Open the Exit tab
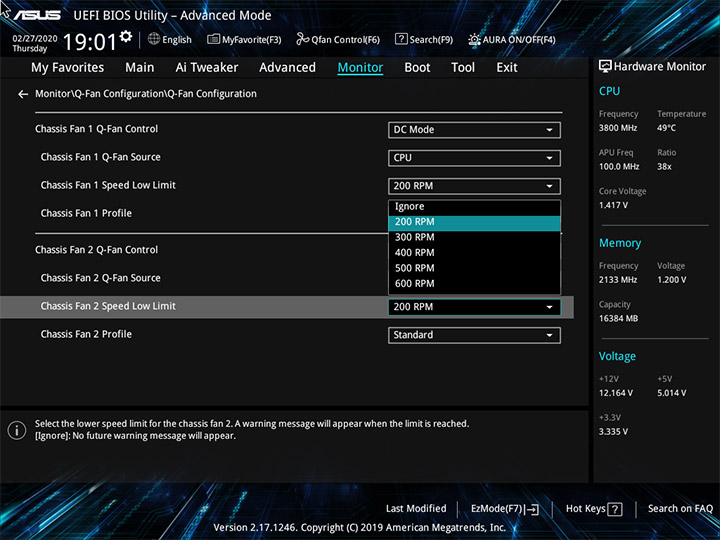This screenshot has height=540, width=720. [x=507, y=68]
